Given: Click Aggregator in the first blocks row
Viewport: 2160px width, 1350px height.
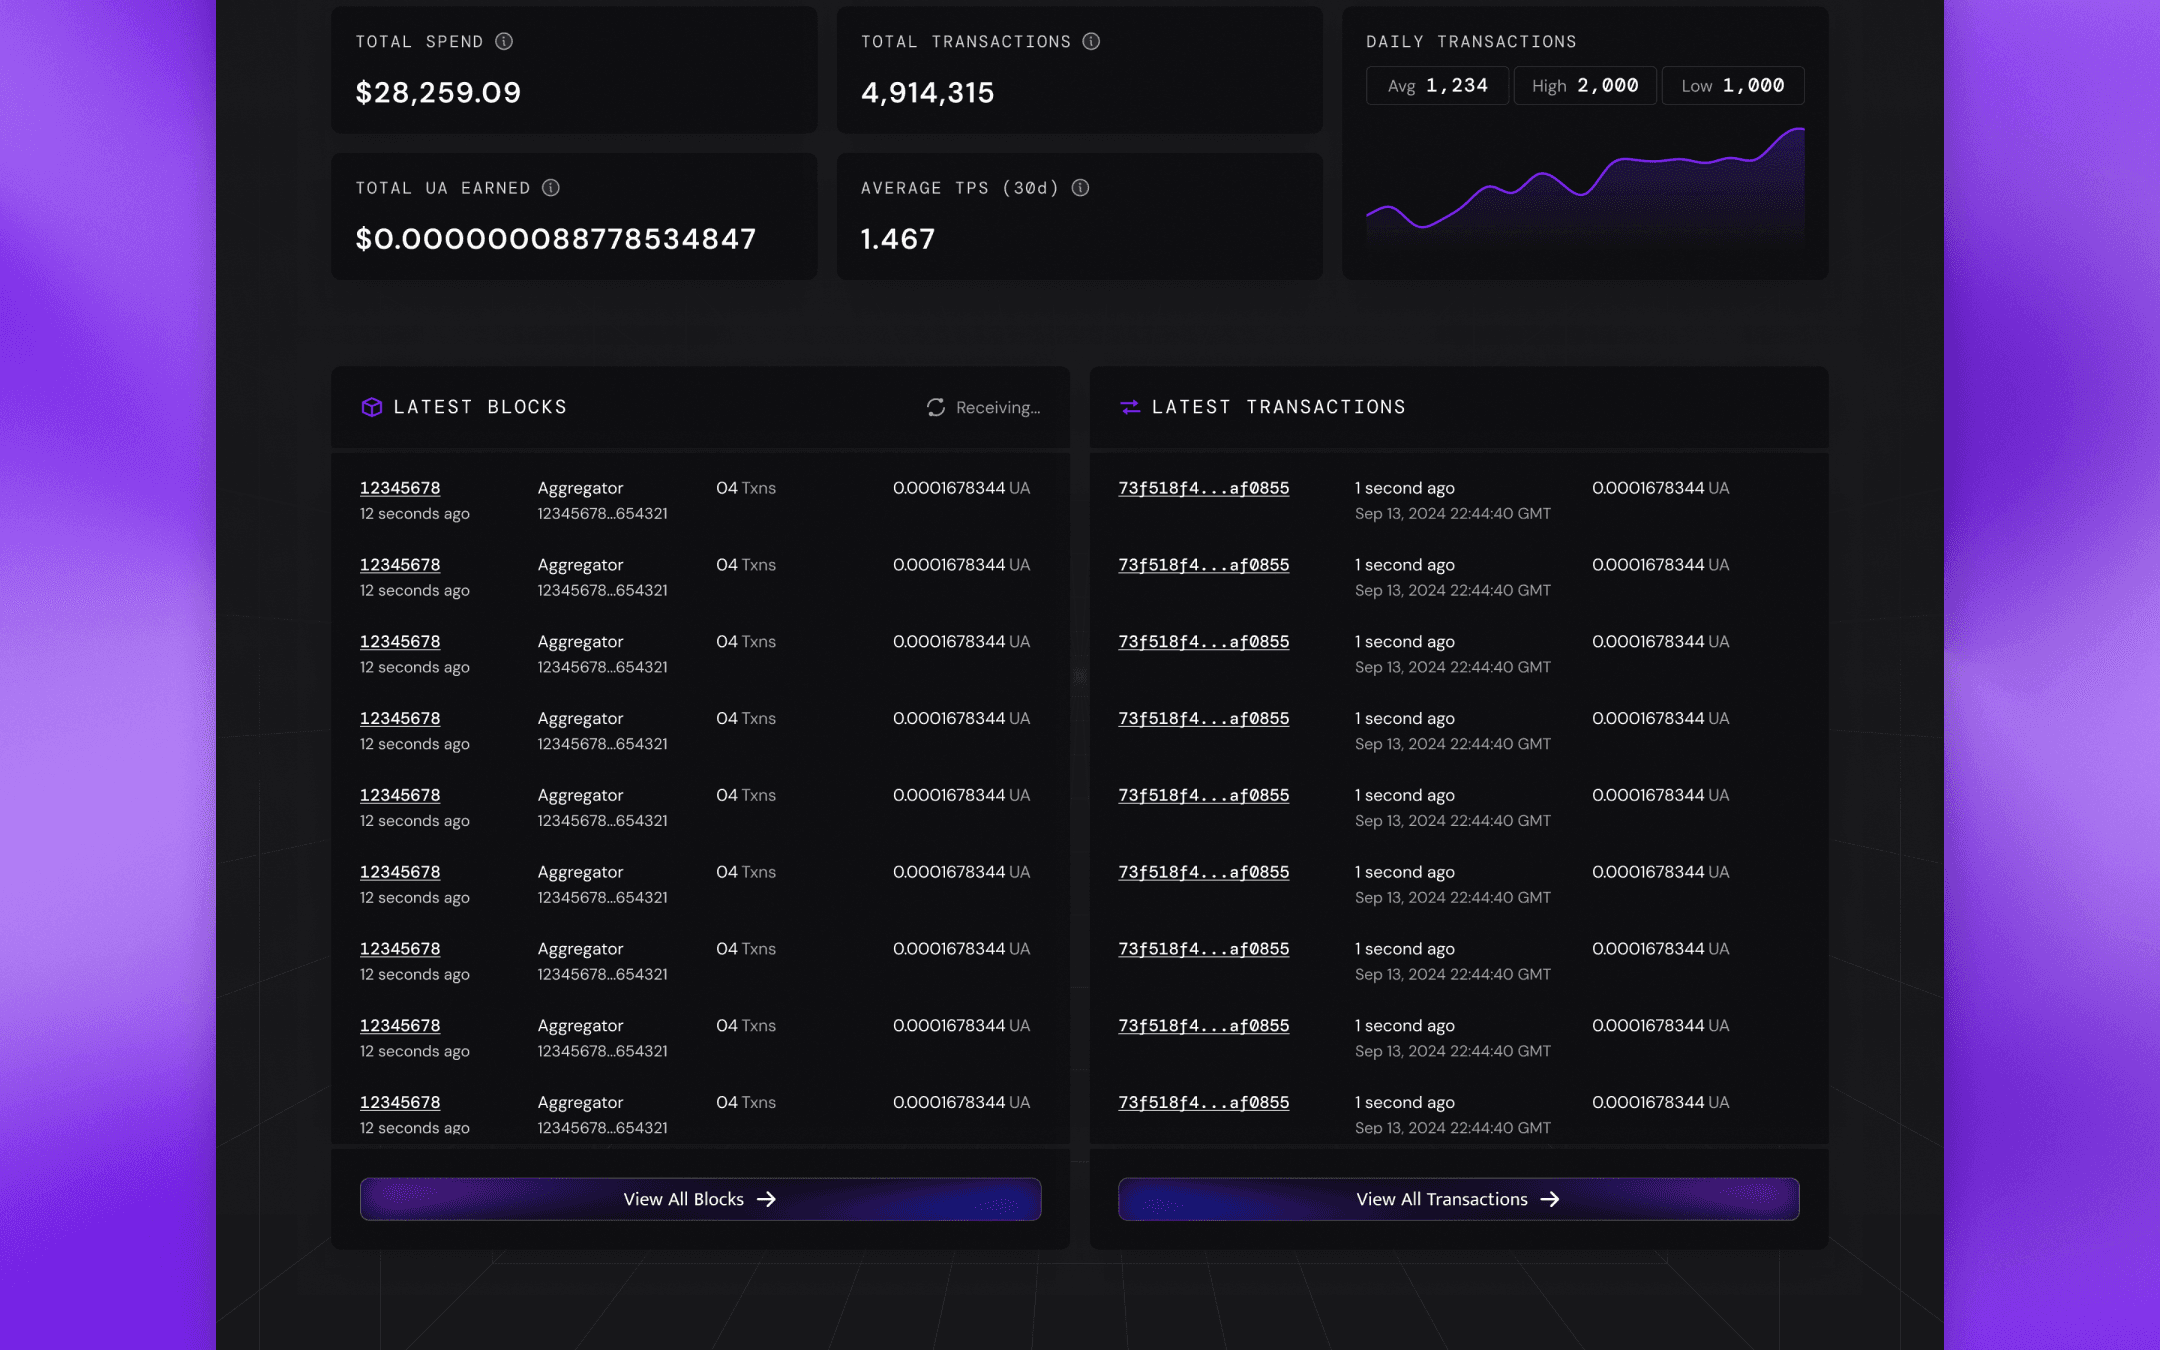Looking at the screenshot, I should point(580,488).
